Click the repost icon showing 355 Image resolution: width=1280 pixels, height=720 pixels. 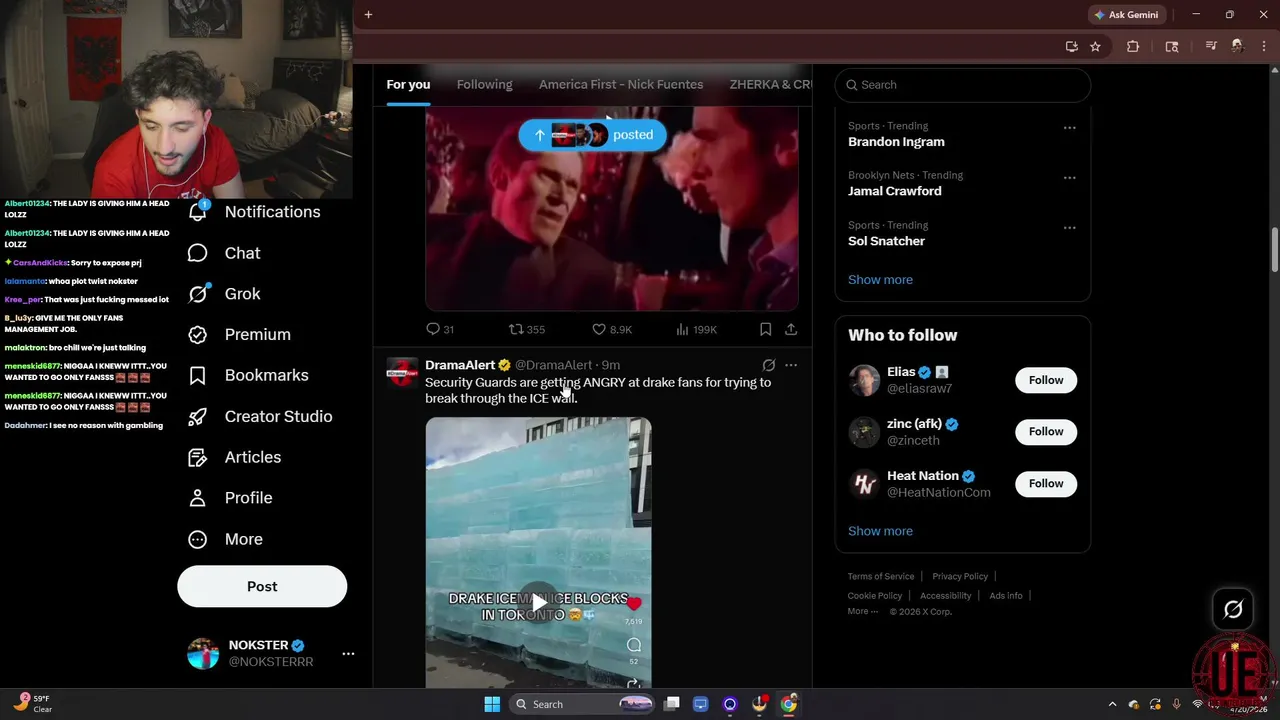(x=516, y=329)
